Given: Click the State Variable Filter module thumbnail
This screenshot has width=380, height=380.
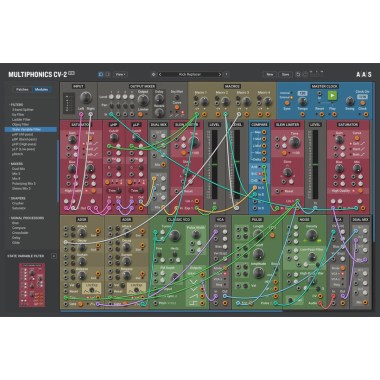Looking at the screenshot, I should pyautogui.click(x=32, y=285).
